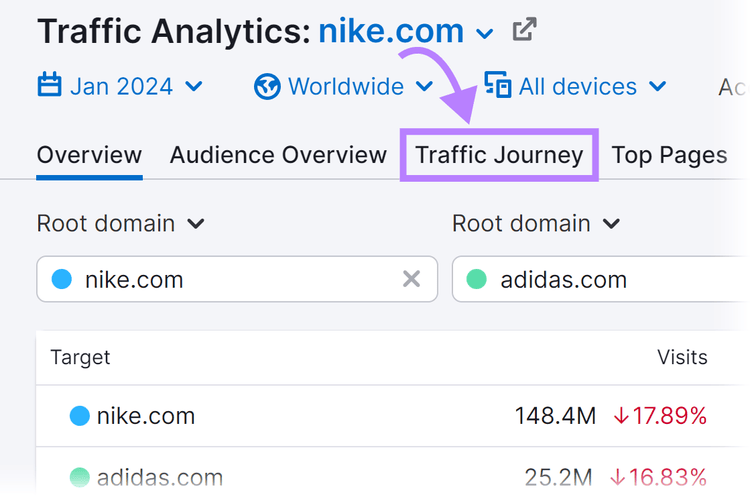The height and width of the screenshot is (501, 750).
Task: Click the Target column header
Action: [80, 357]
